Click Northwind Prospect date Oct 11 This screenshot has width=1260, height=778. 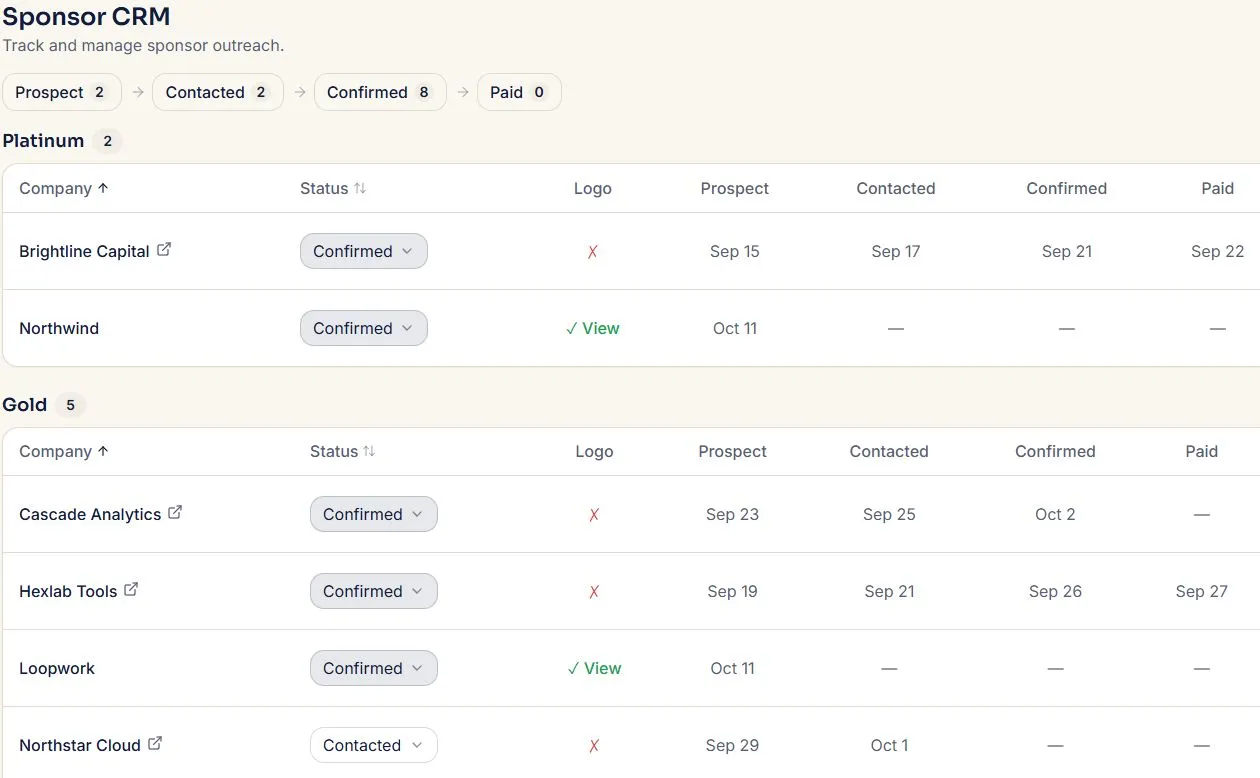(735, 328)
